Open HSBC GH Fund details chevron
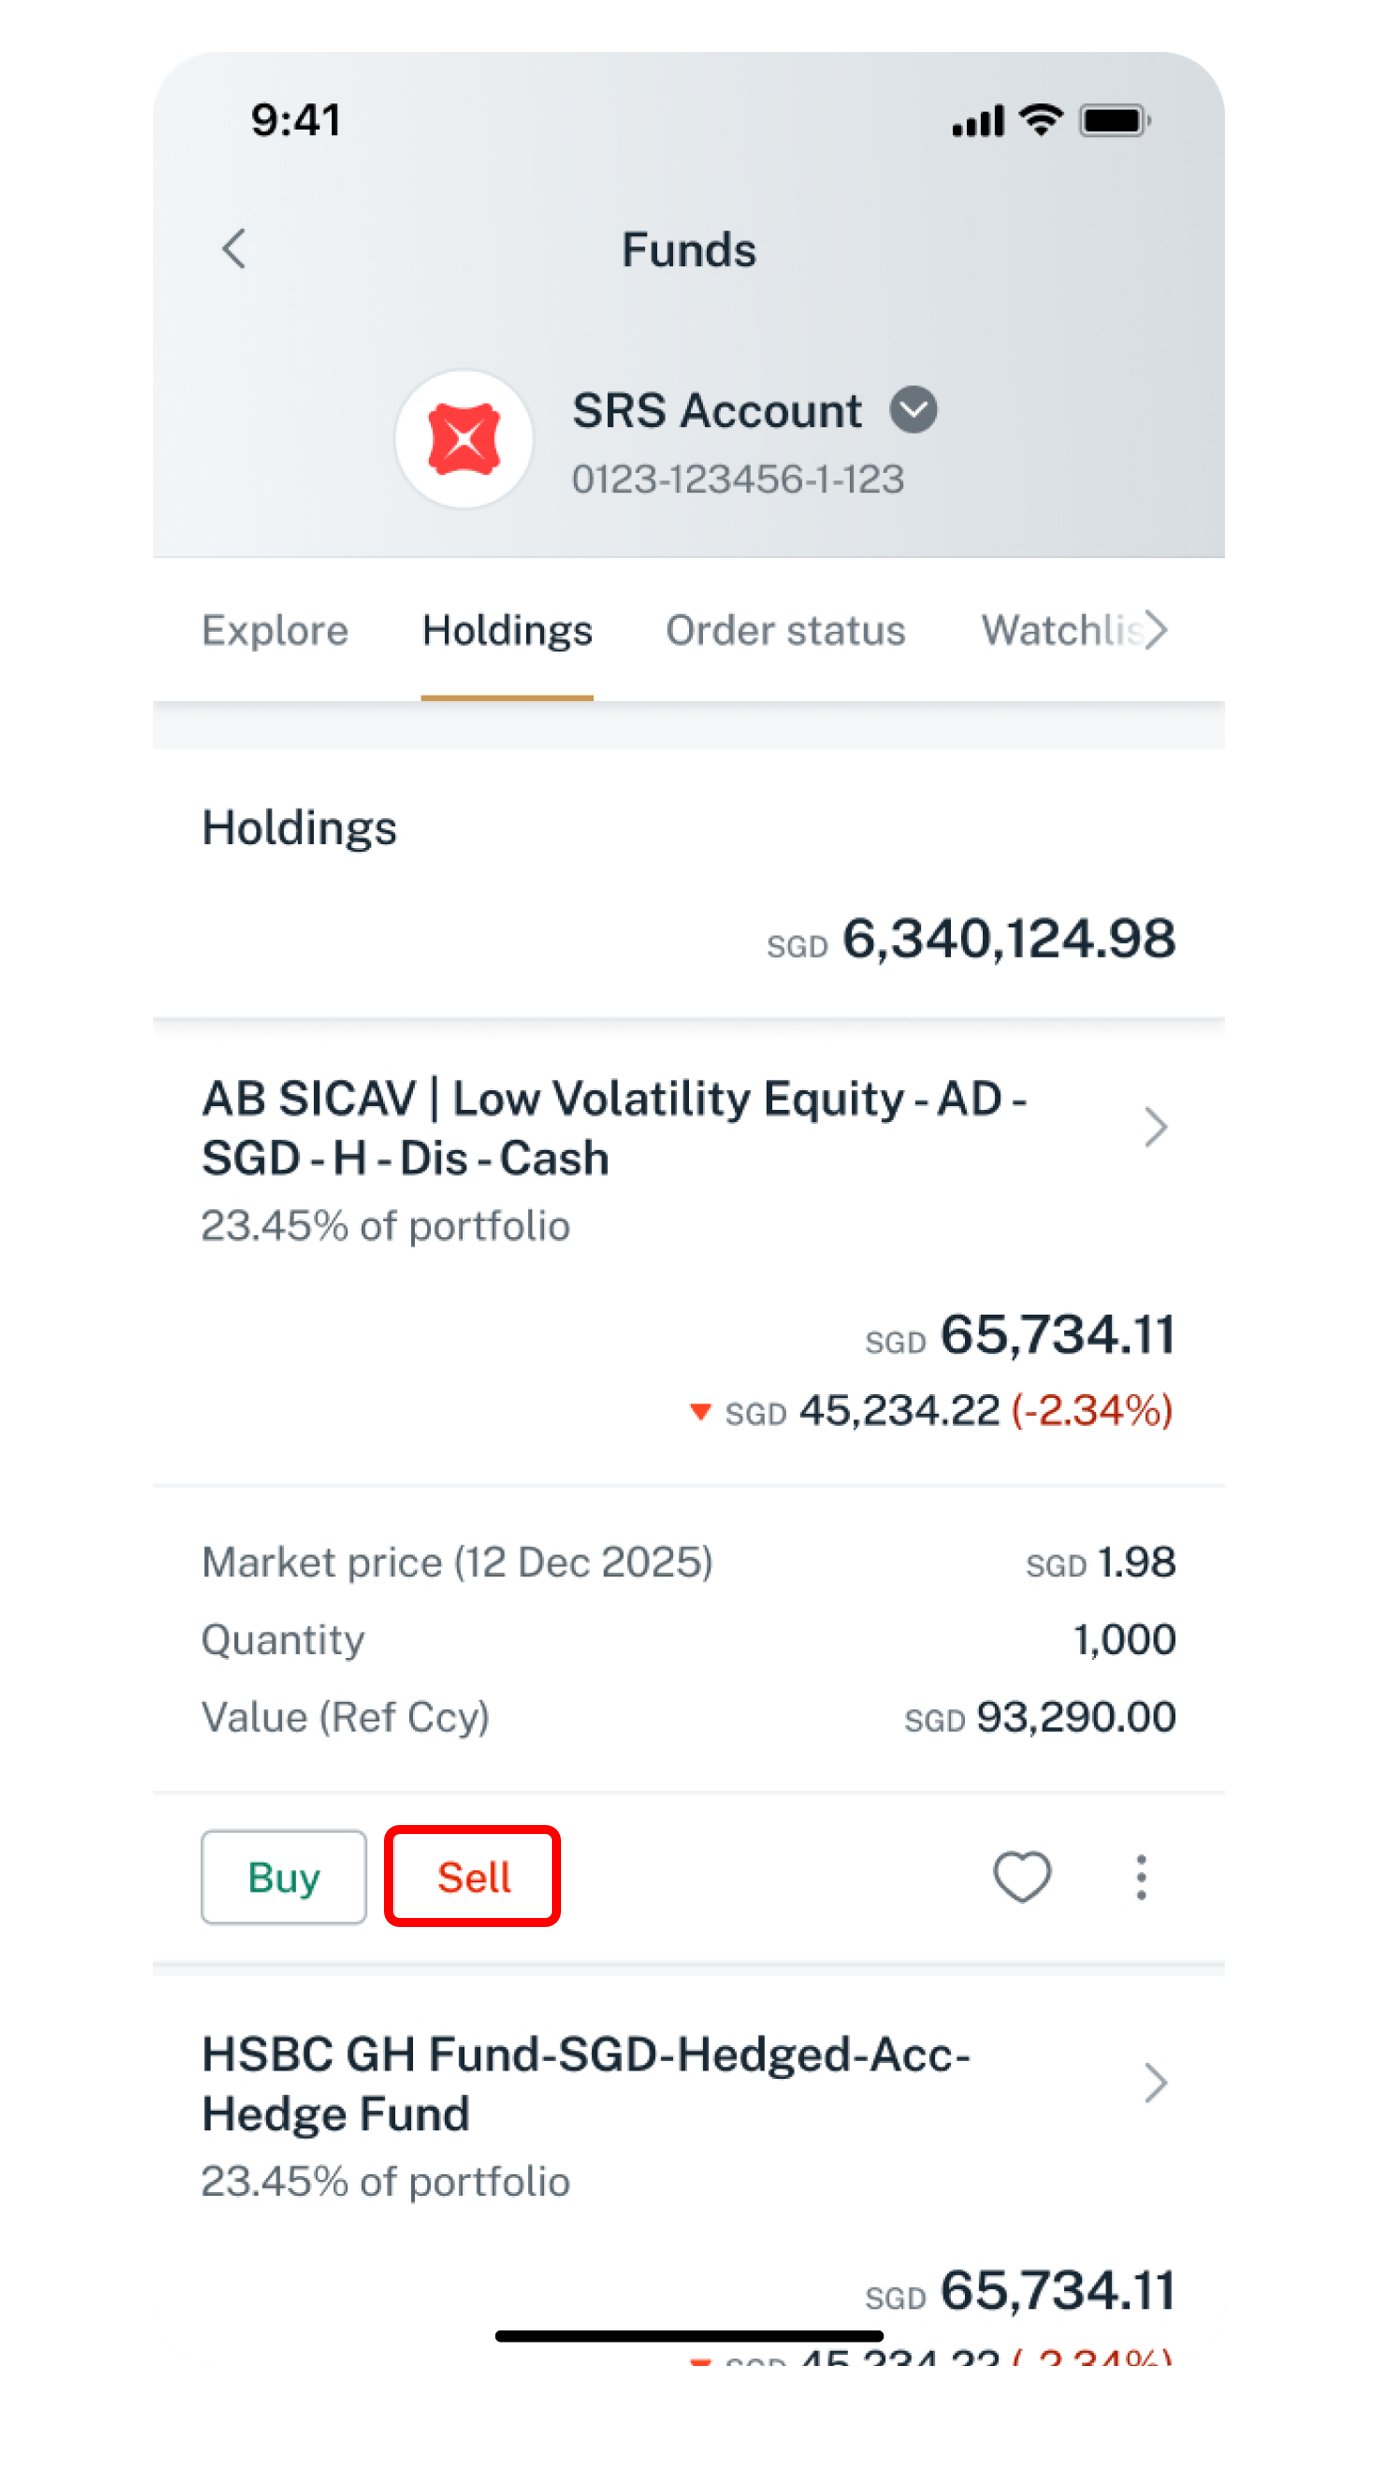 coord(1156,2083)
